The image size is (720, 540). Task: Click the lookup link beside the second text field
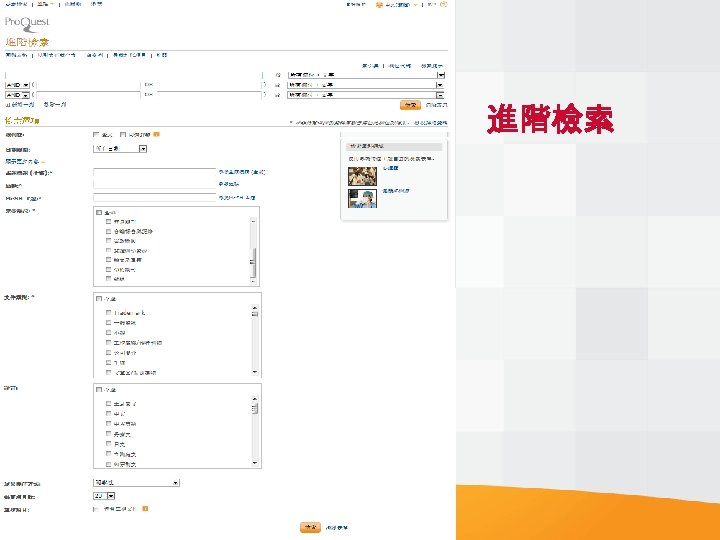(x=229, y=184)
